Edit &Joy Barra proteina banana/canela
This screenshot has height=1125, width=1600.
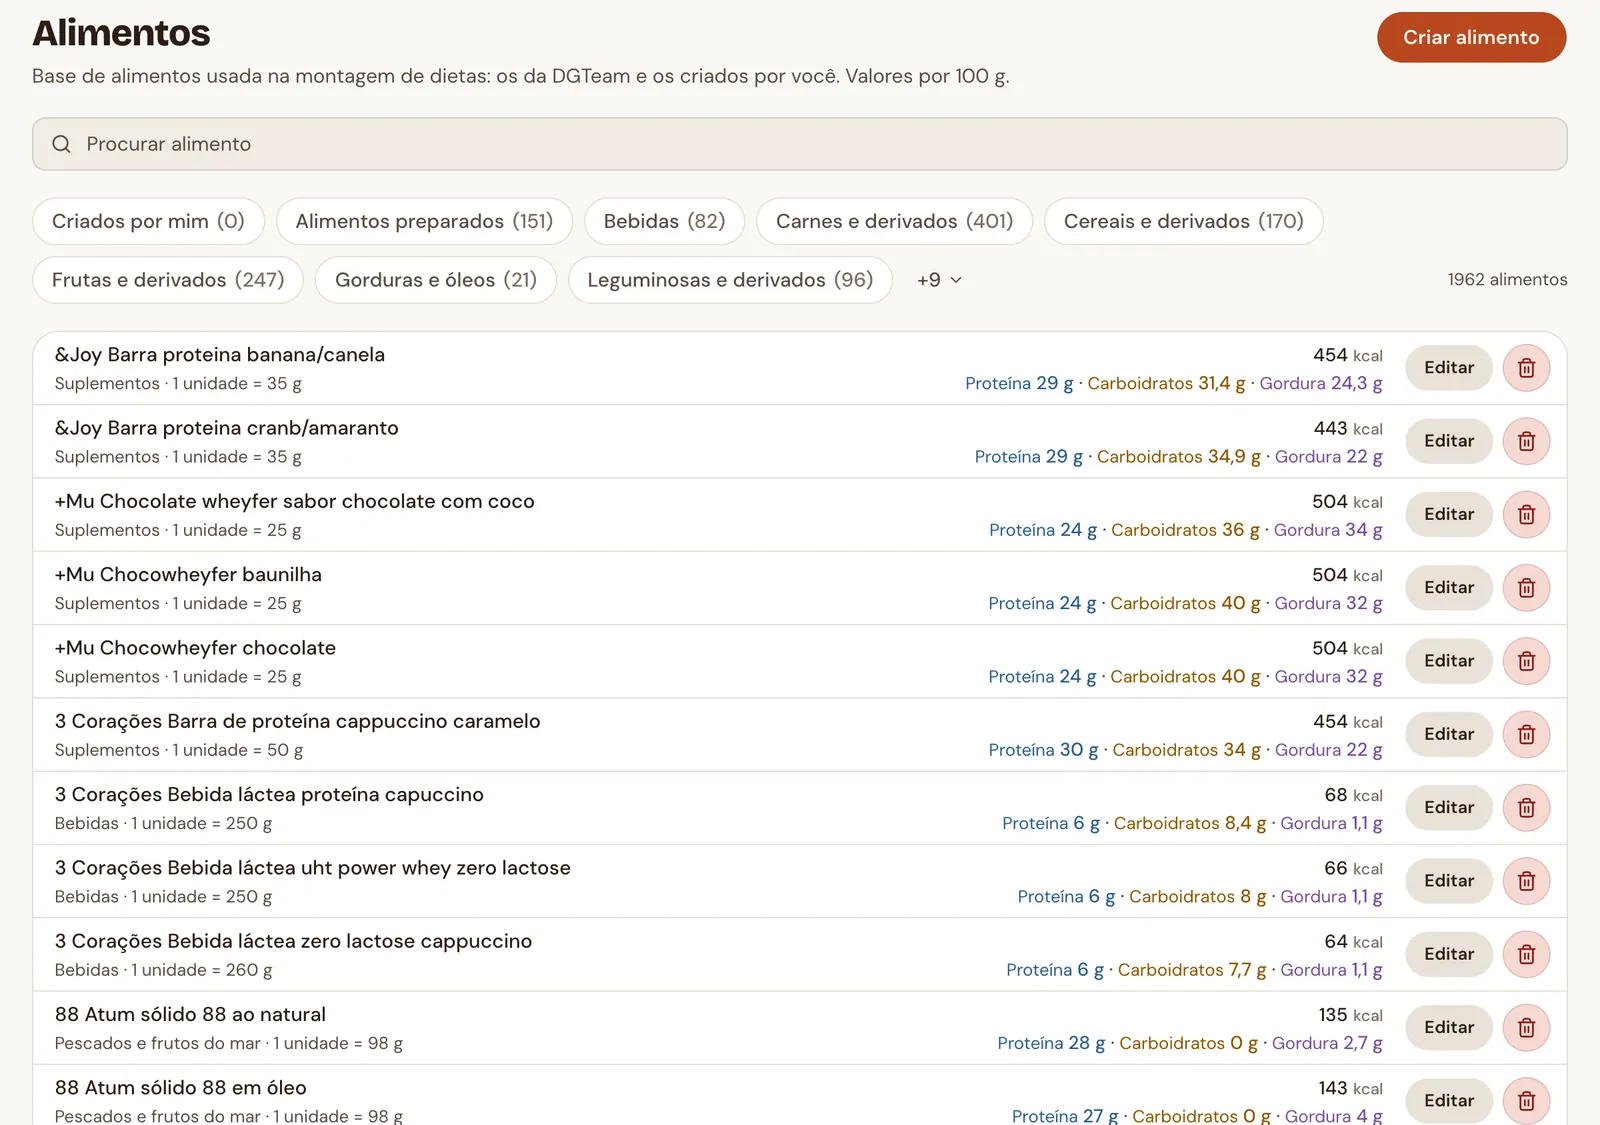point(1449,368)
